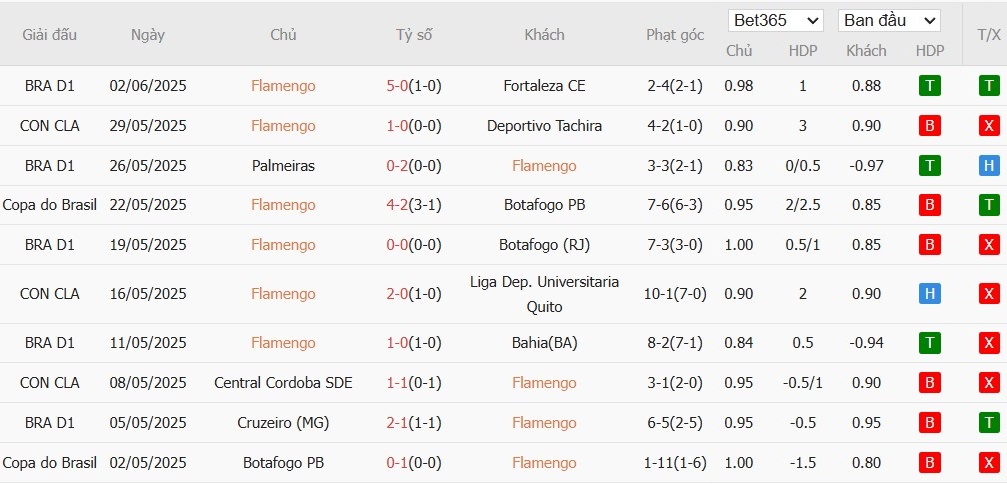Click the green T badge for Fortaleza CE HDP

click(x=930, y=86)
